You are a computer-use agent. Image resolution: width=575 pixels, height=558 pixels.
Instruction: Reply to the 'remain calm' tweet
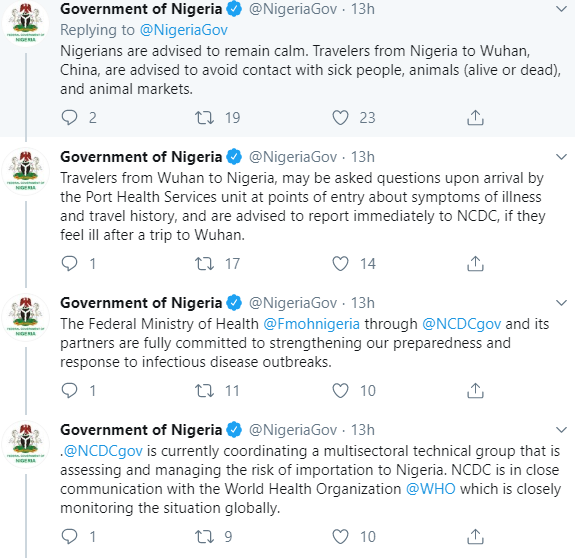tap(69, 118)
